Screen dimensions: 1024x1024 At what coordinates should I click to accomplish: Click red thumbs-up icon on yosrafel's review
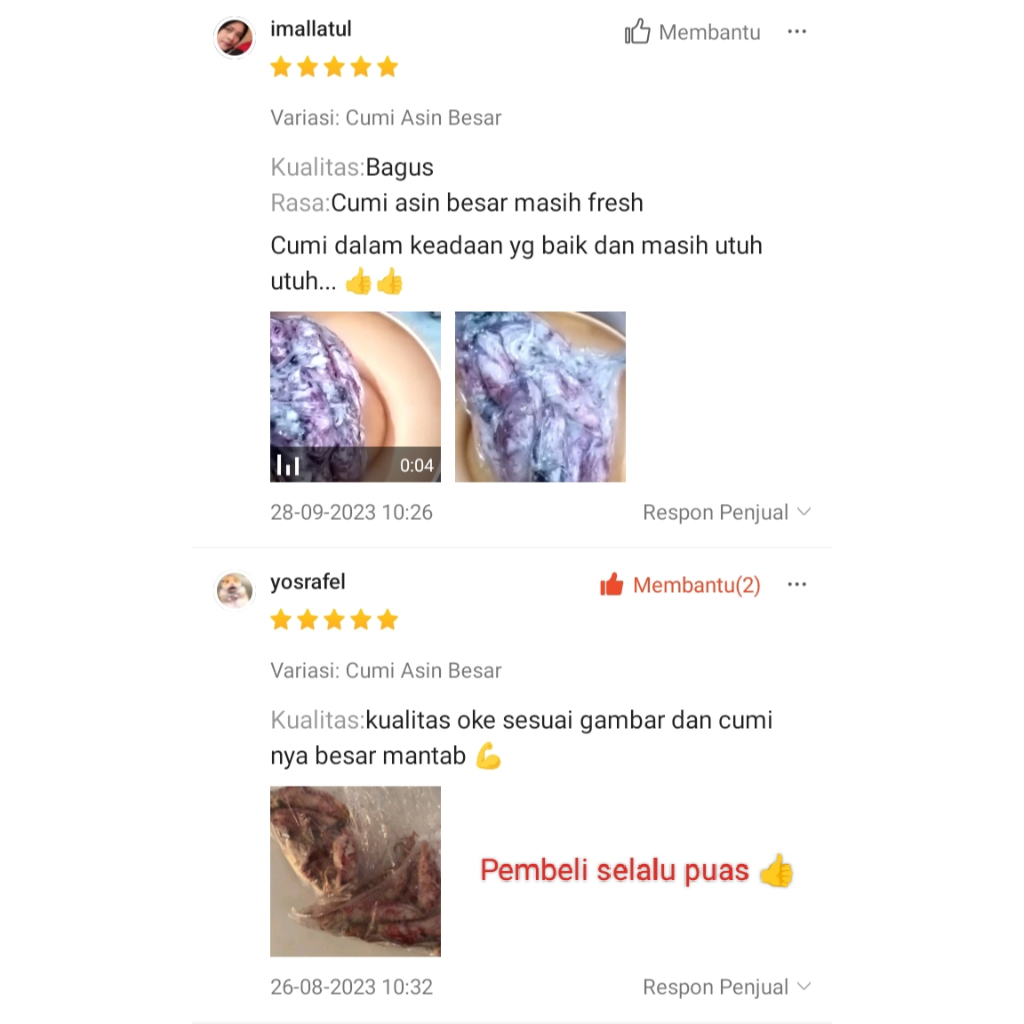coord(612,584)
